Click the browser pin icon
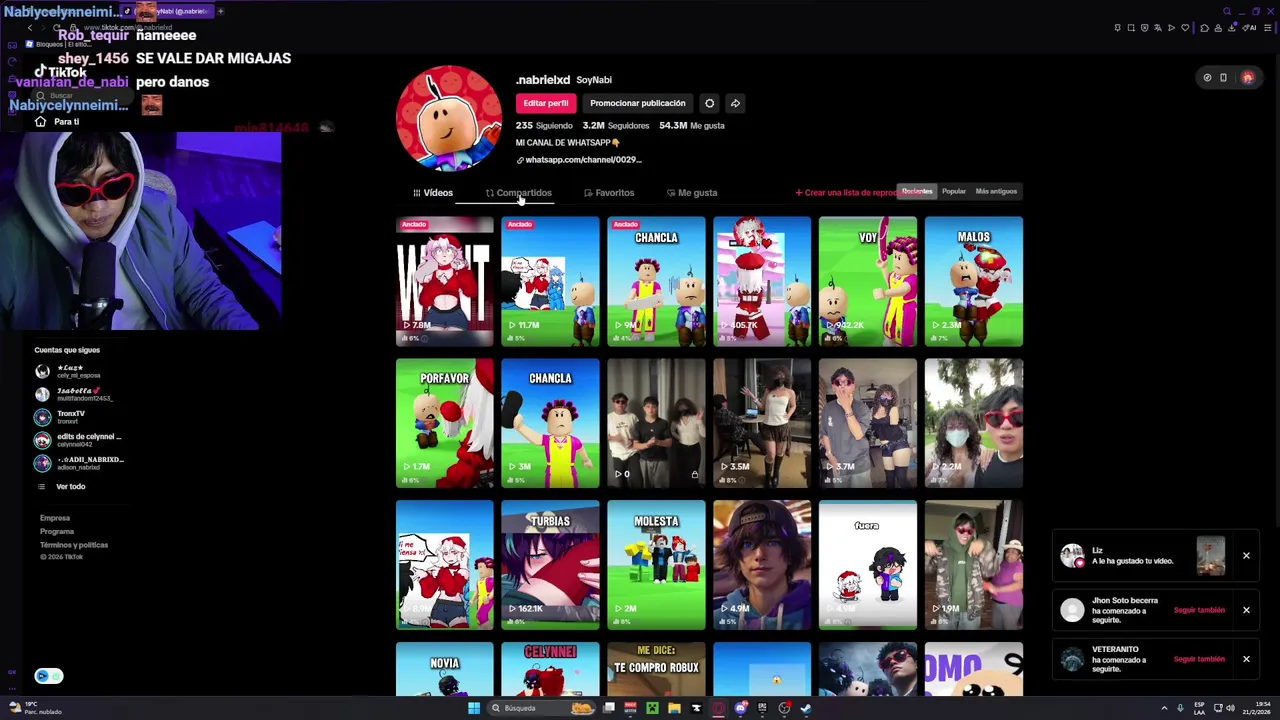The width and height of the screenshot is (1280, 720). [1118, 28]
